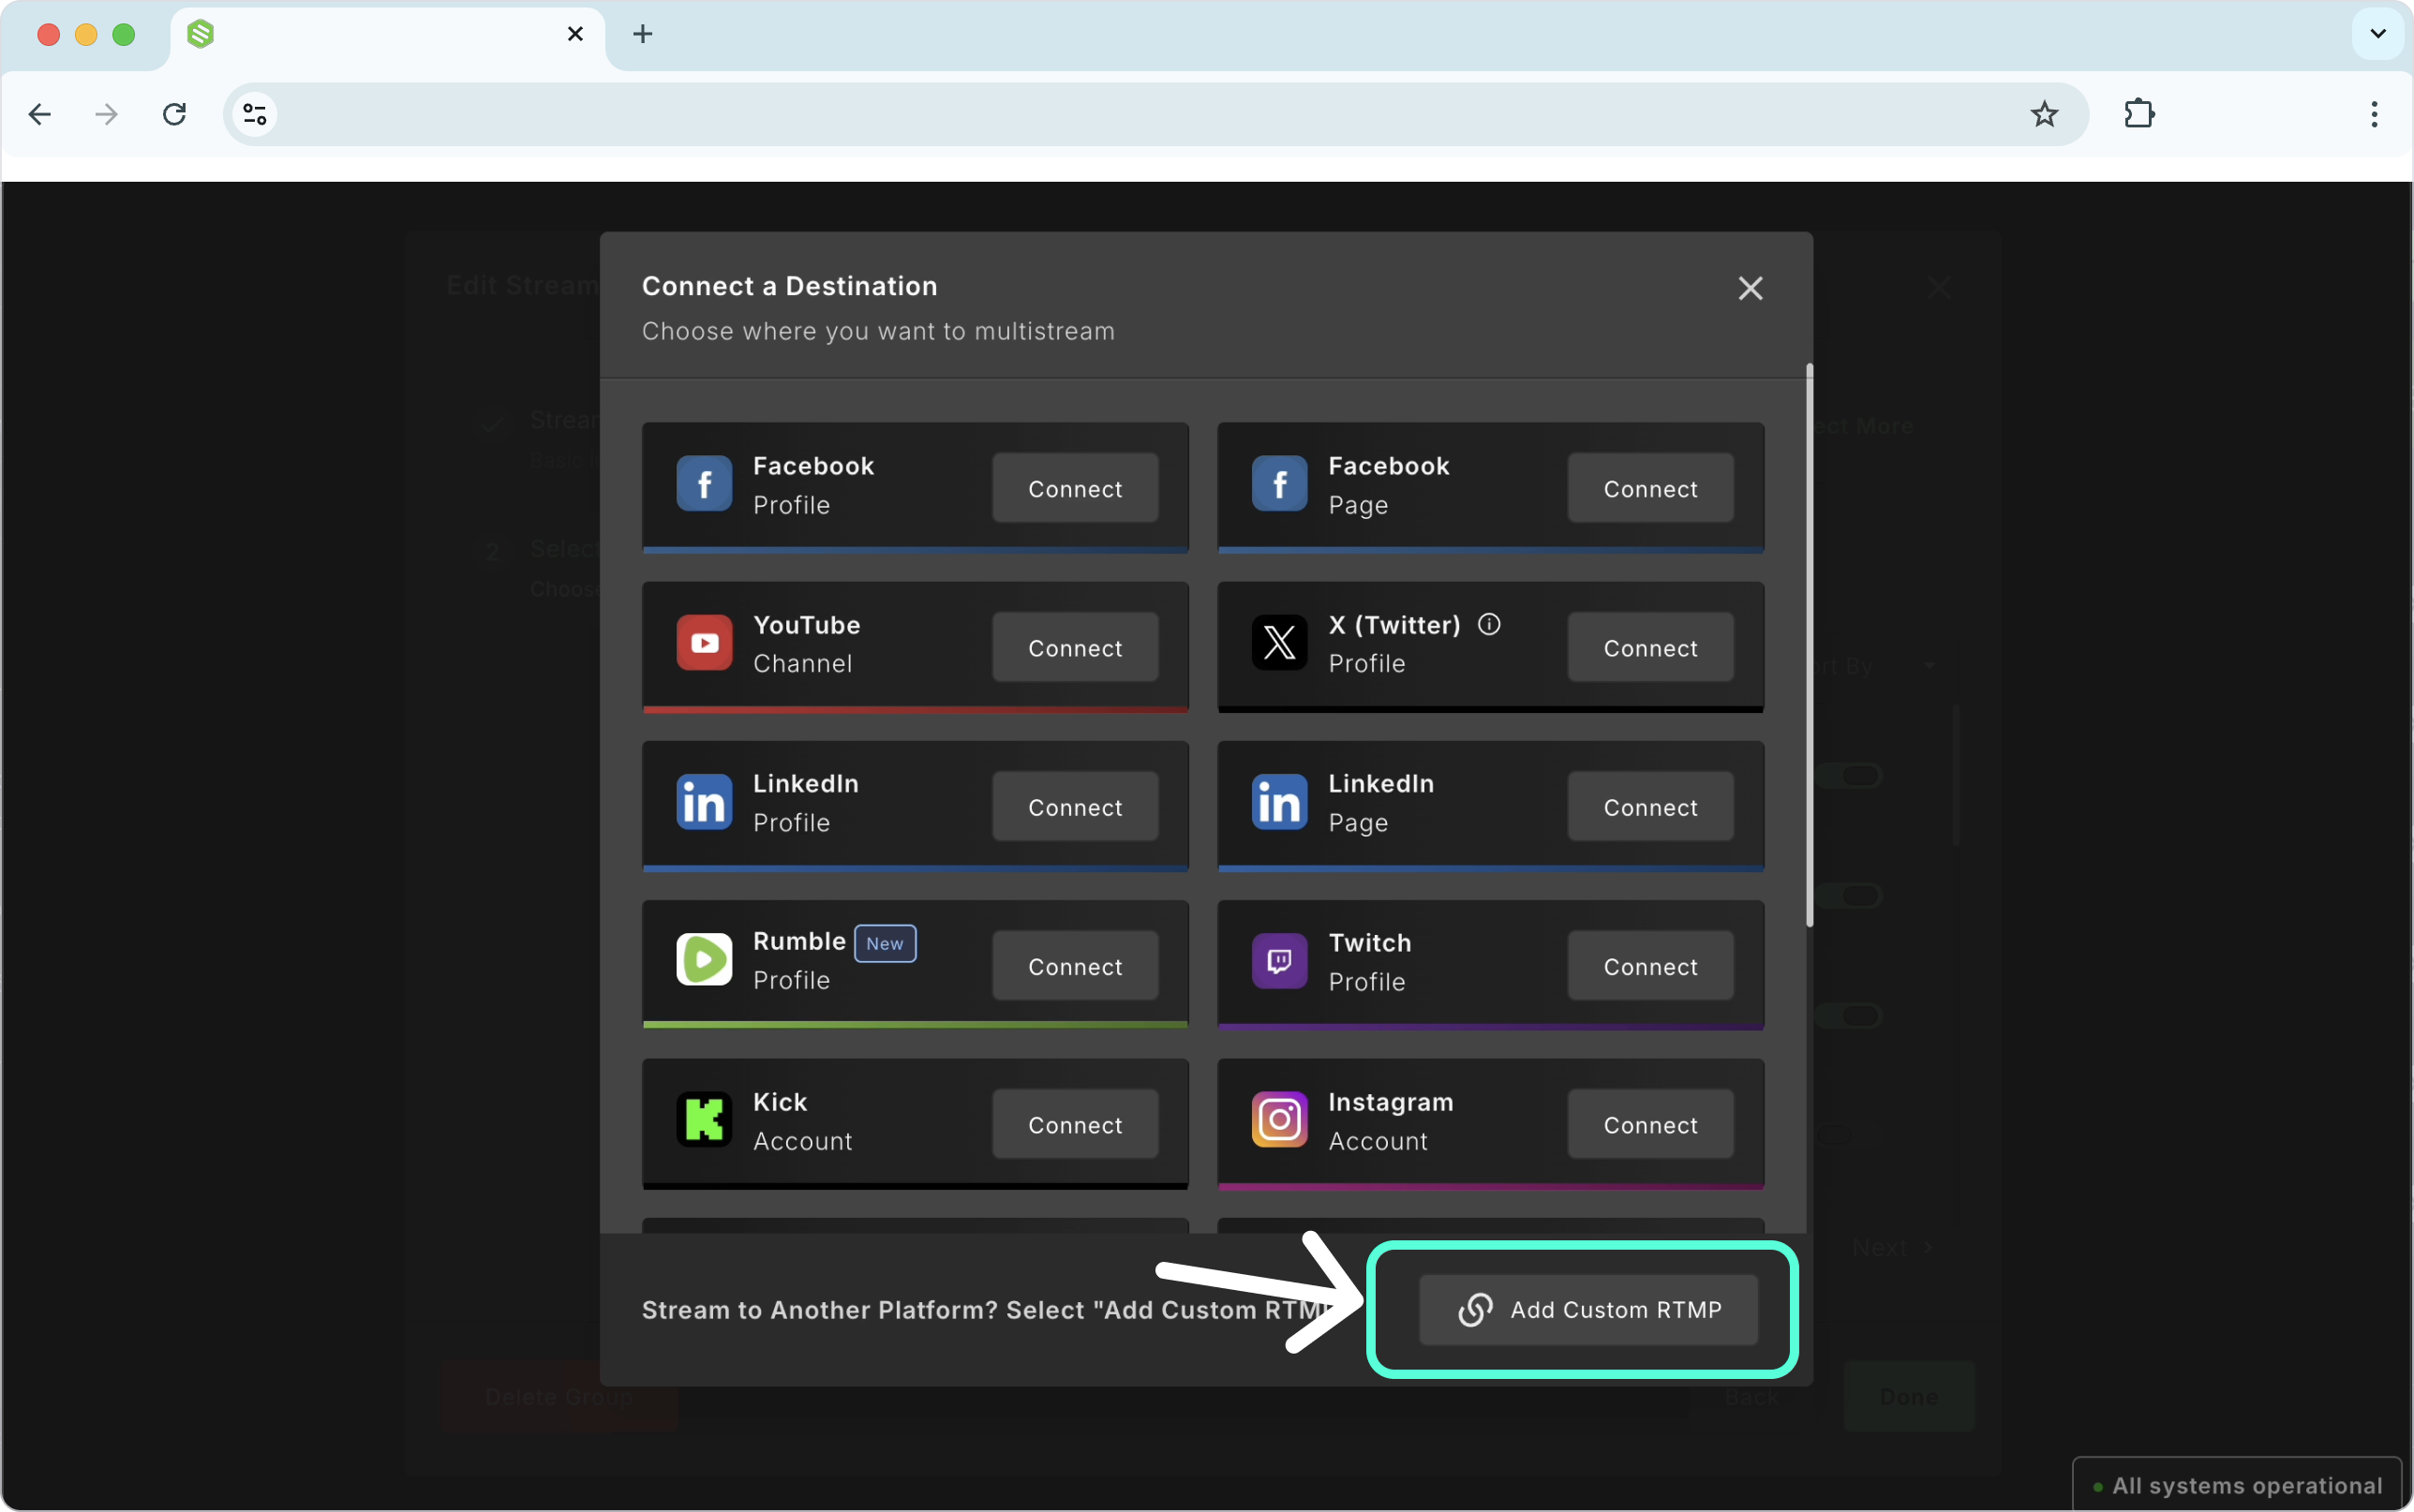Click the green favicon on the browser tab
2414x1512 pixels.
201,34
